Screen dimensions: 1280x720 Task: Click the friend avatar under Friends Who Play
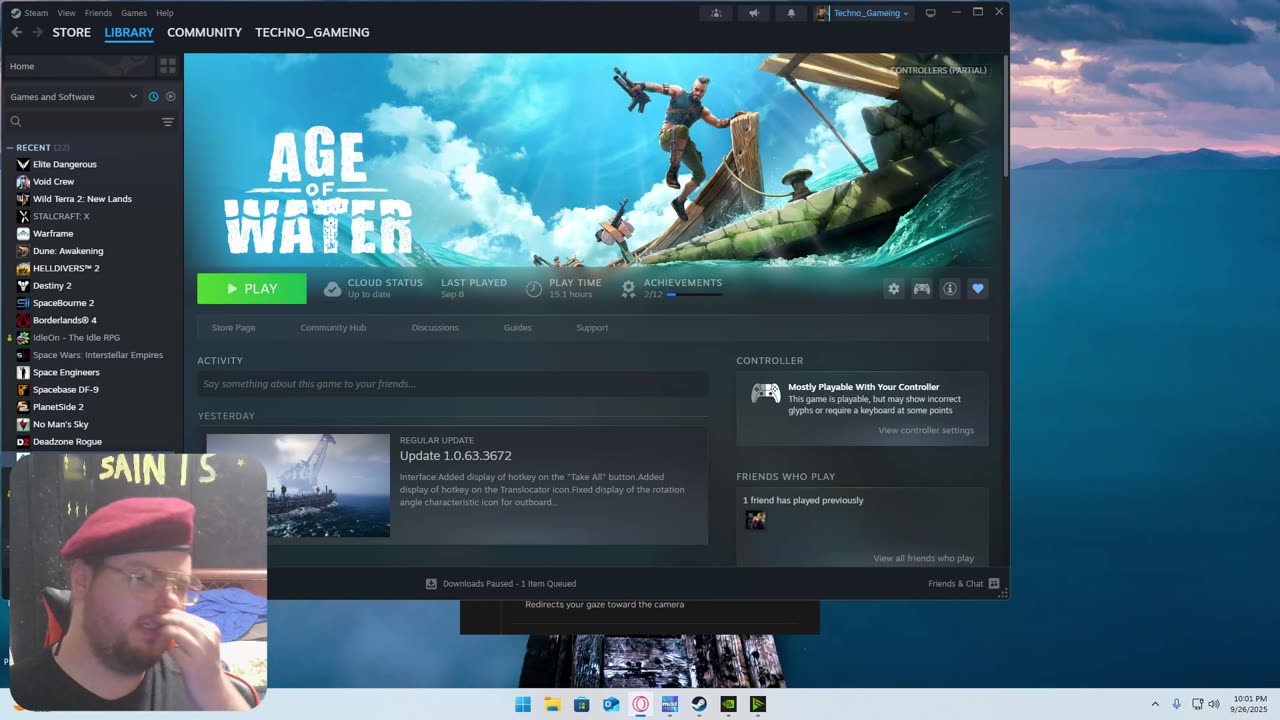tap(755, 520)
